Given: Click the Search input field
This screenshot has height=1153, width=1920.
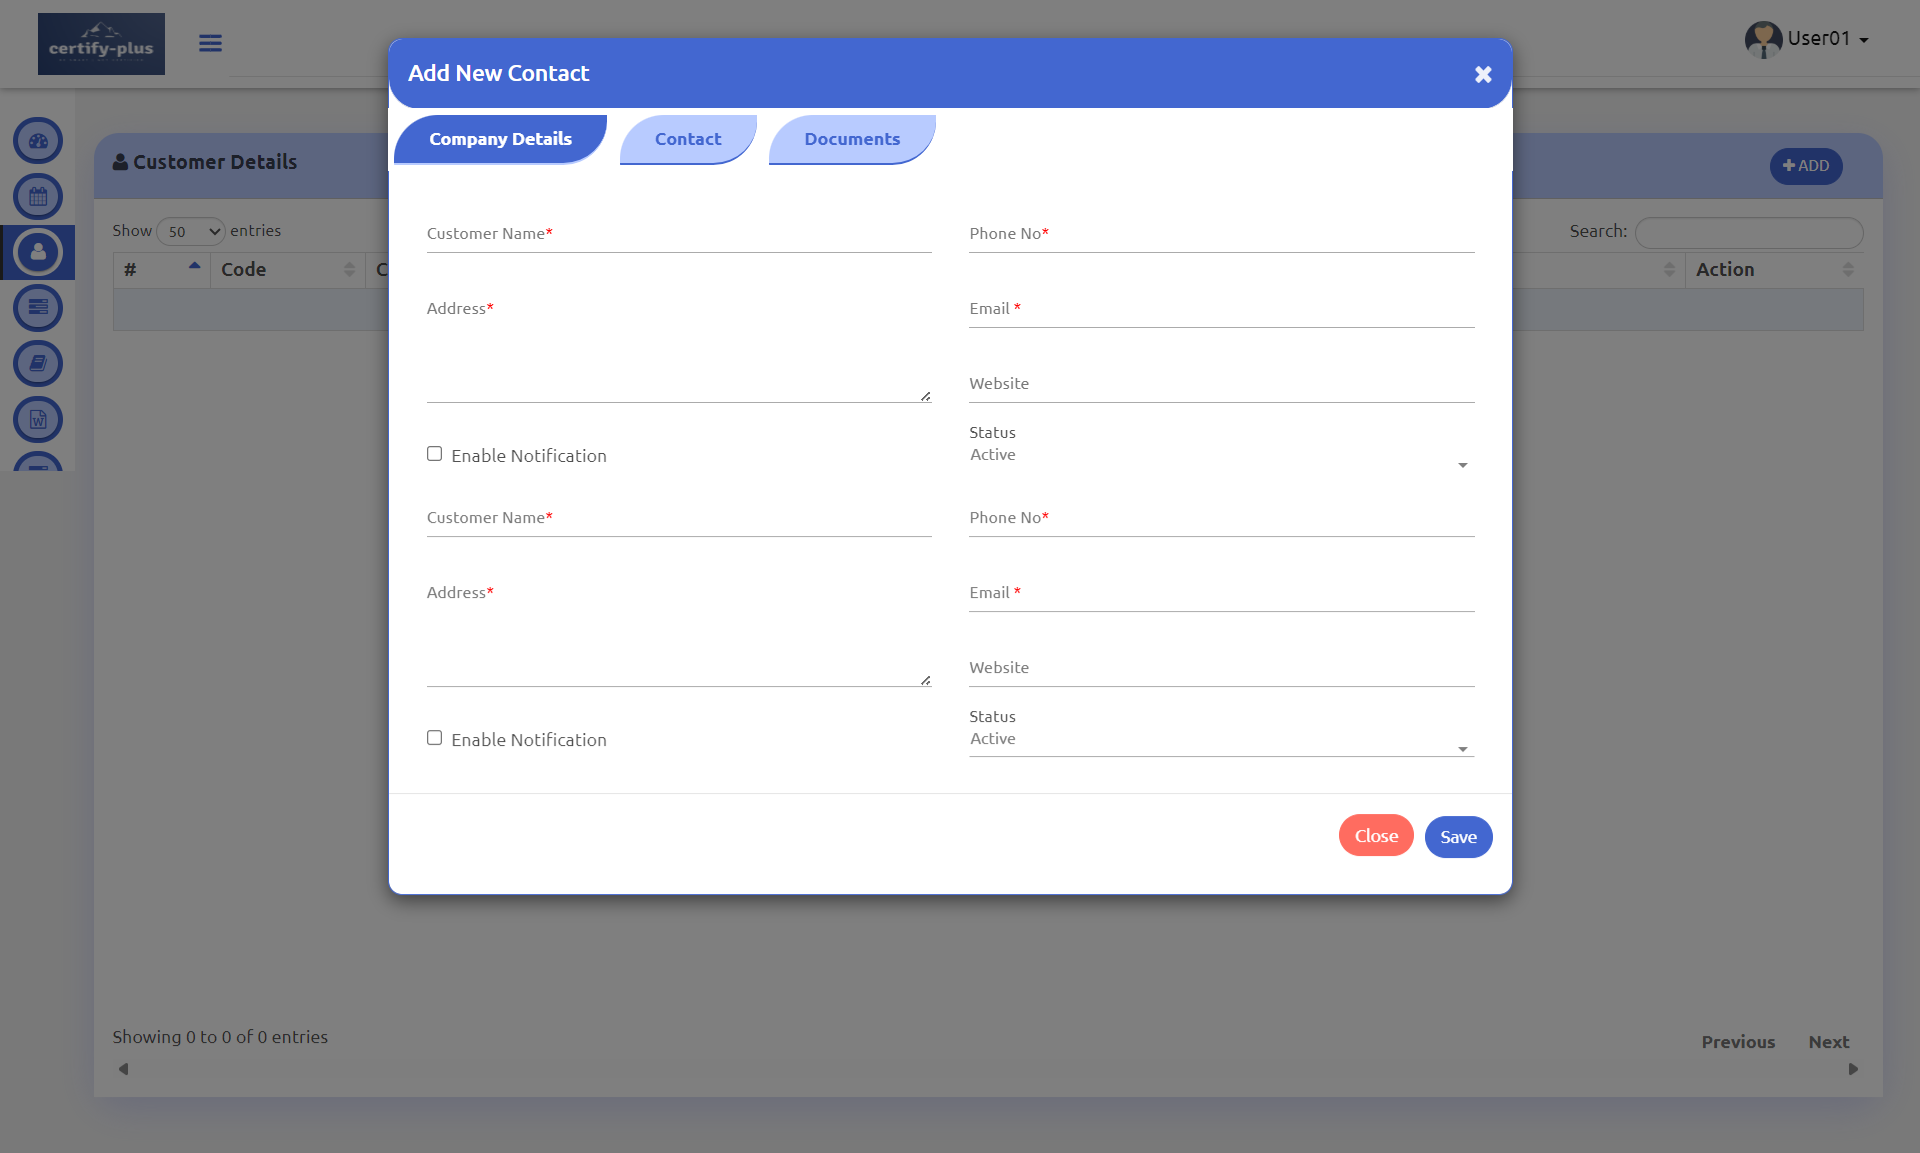Looking at the screenshot, I should click(x=1748, y=231).
